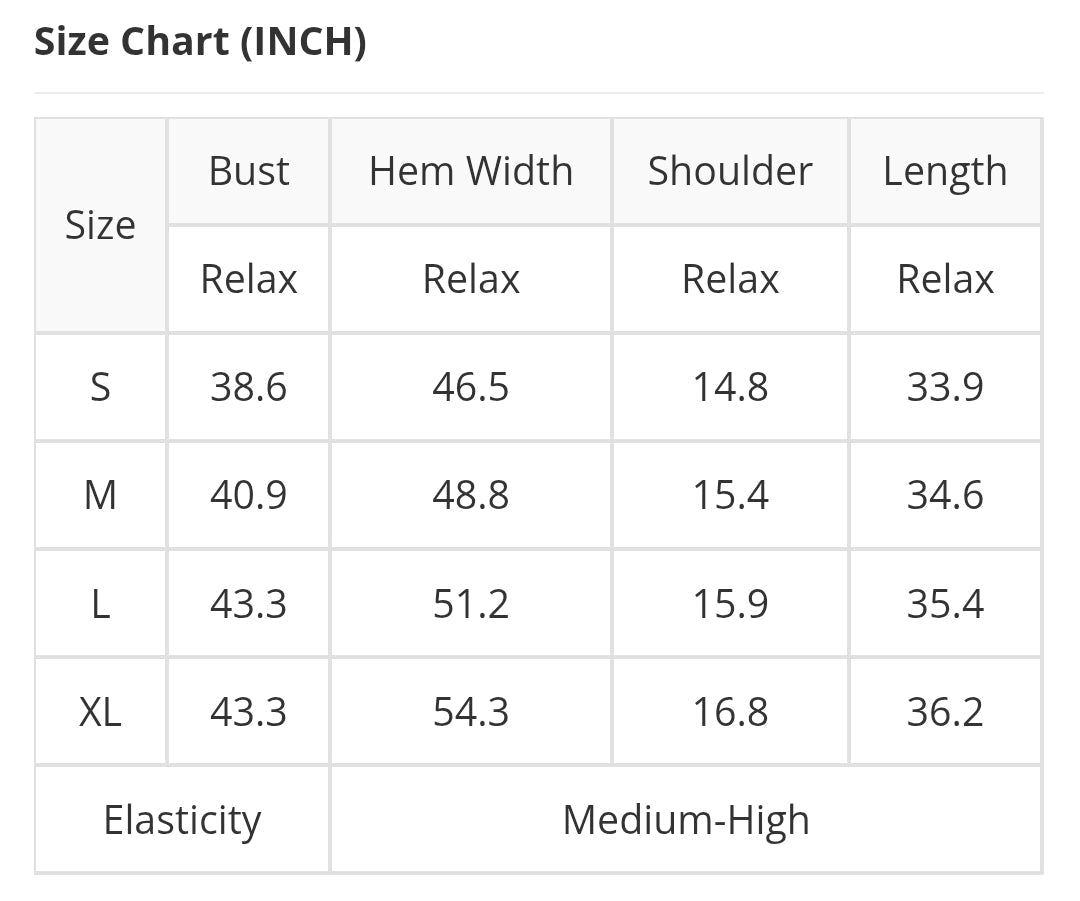Click the Bust column header

(x=249, y=171)
